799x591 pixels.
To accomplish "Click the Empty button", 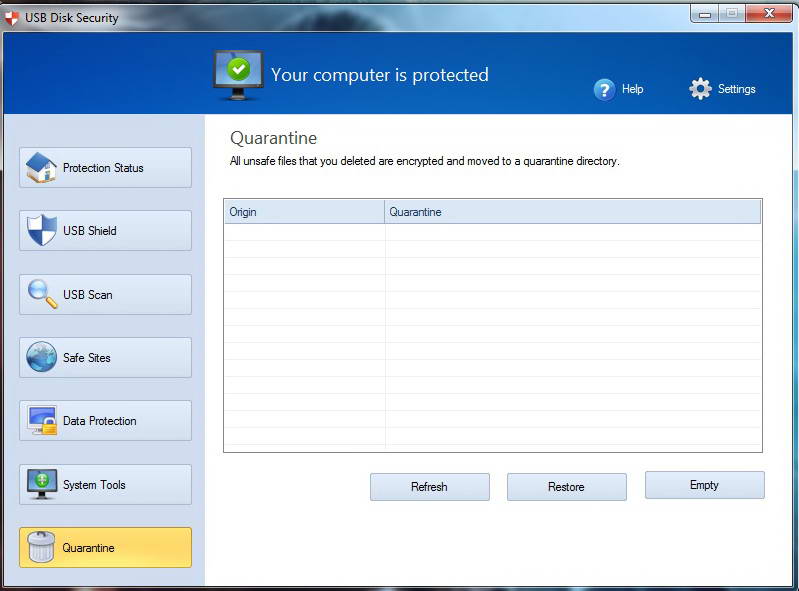I will tap(705, 485).
